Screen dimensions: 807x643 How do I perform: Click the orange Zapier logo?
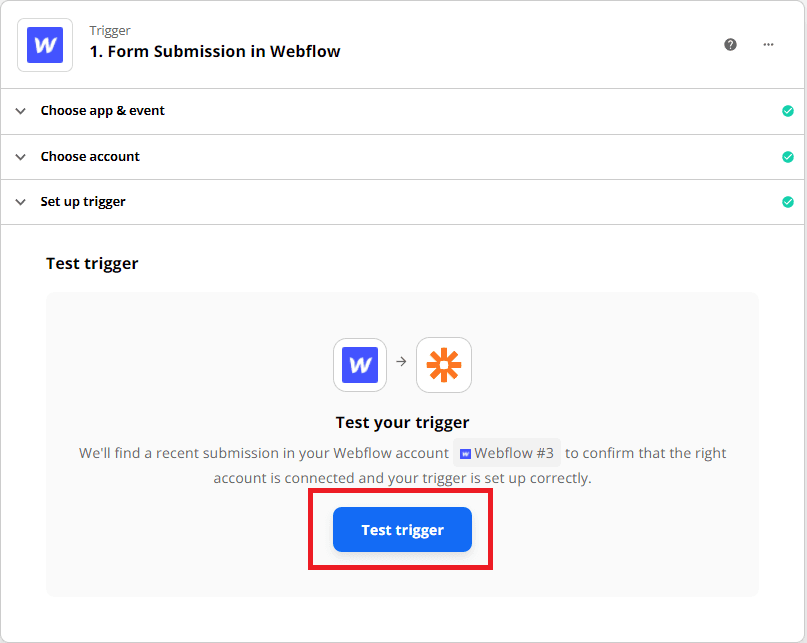pyautogui.click(x=444, y=365)
